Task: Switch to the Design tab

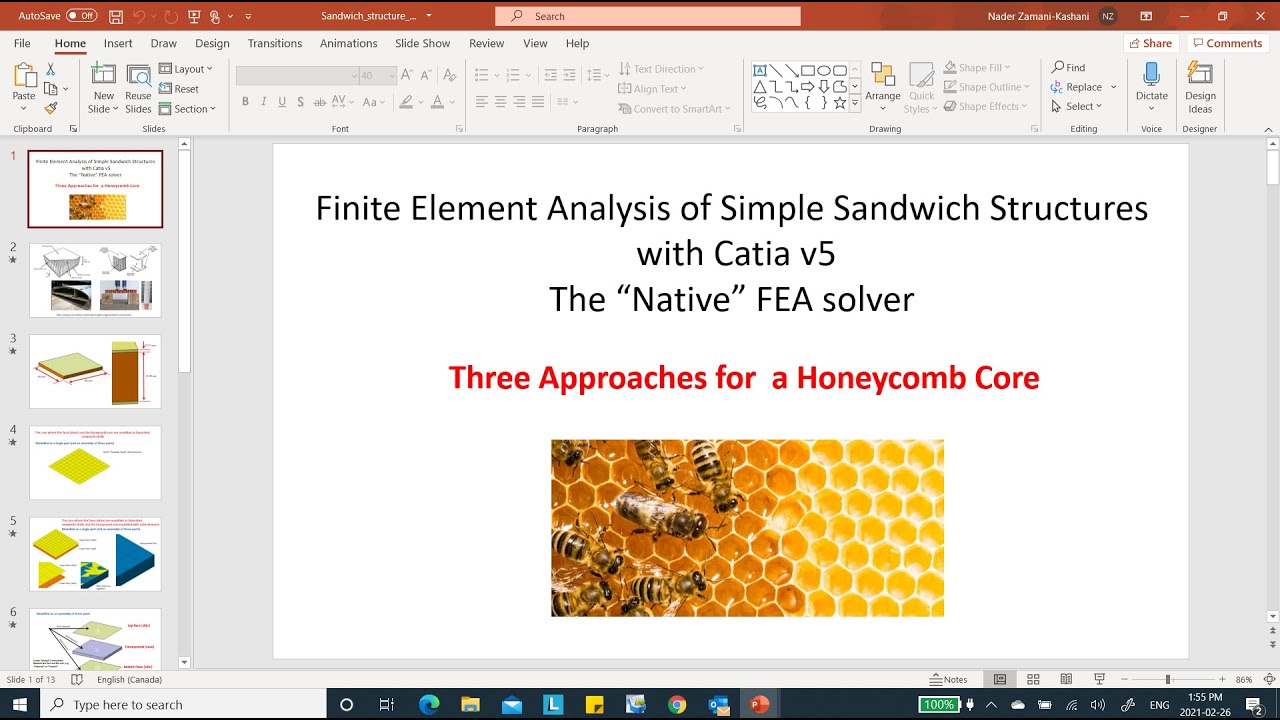Action: click(x=212, y=43)
